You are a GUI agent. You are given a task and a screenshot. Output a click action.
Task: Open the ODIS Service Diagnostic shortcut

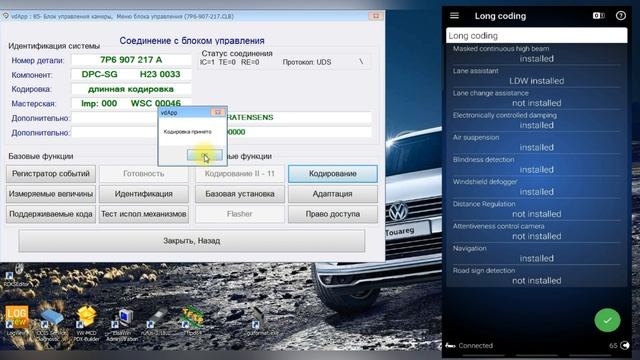tap(52, 324)
